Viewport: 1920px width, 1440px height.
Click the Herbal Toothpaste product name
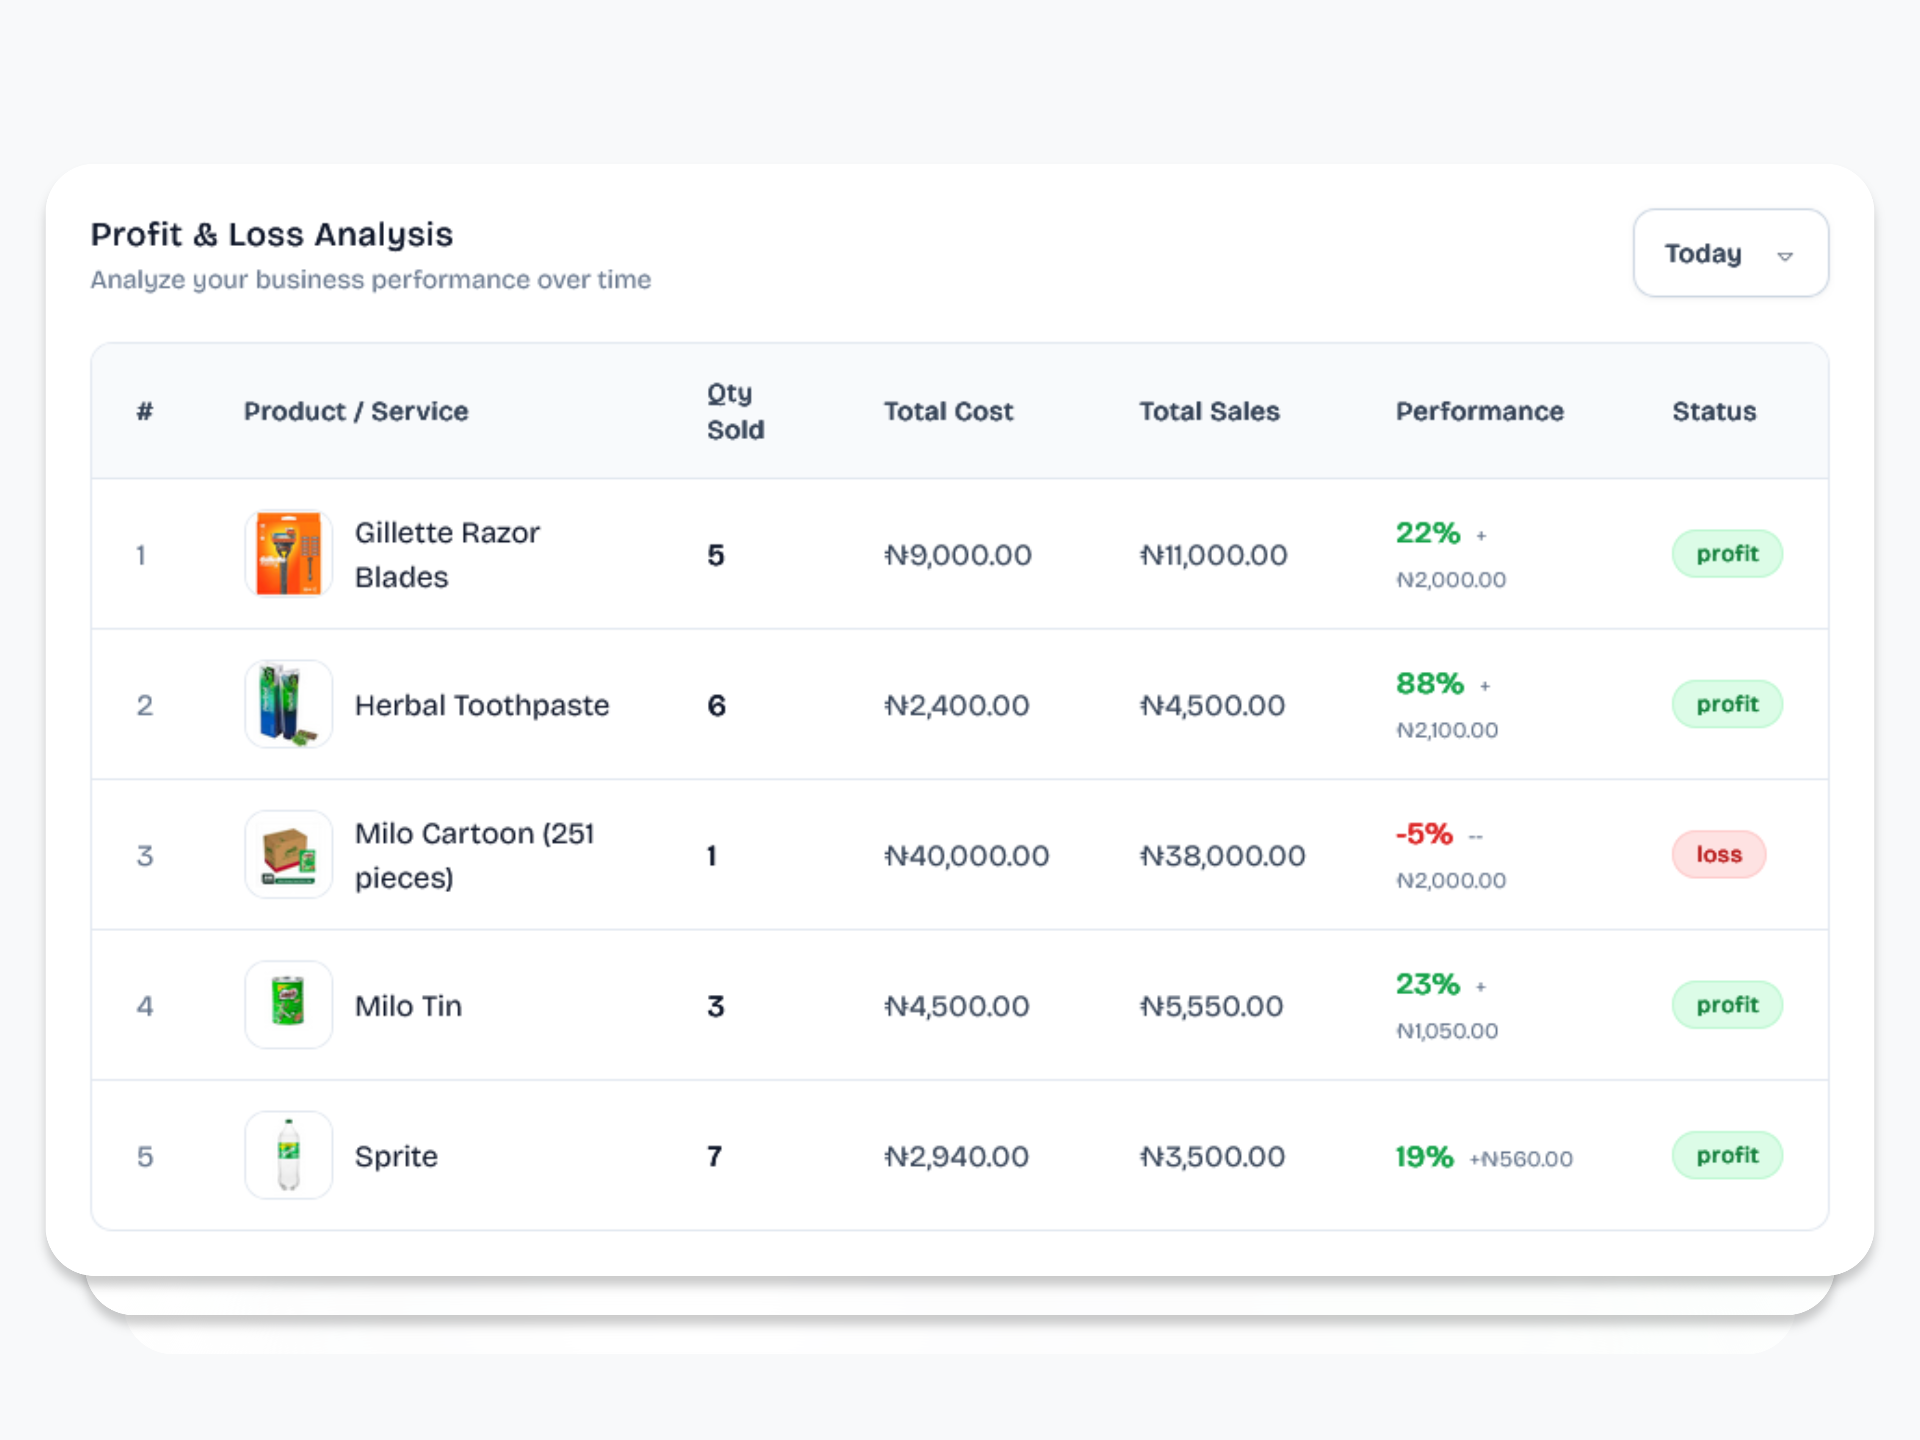point(482,706)
